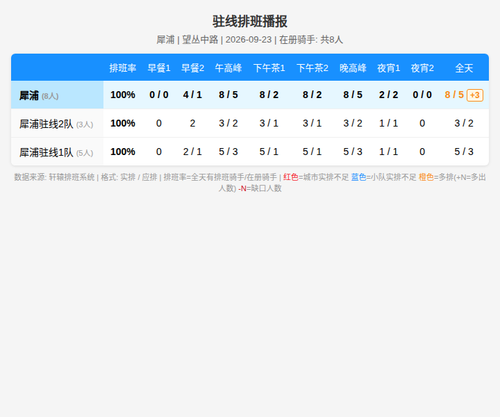Screen dimensions: 500x417
Task: Click 犀浦驻线2队 夜宵2 value 0
Action: click(x=422, y=123)
